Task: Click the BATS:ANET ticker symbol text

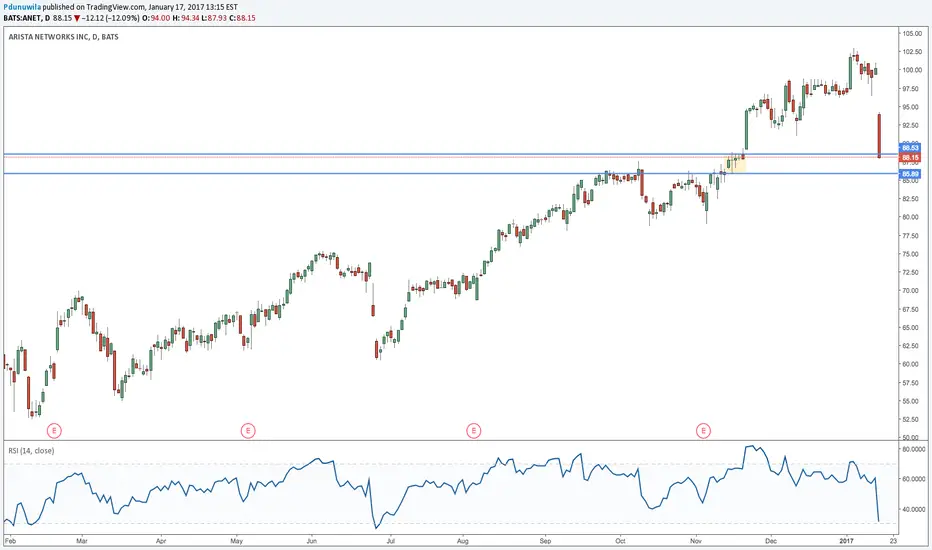Action: point(22,18)
